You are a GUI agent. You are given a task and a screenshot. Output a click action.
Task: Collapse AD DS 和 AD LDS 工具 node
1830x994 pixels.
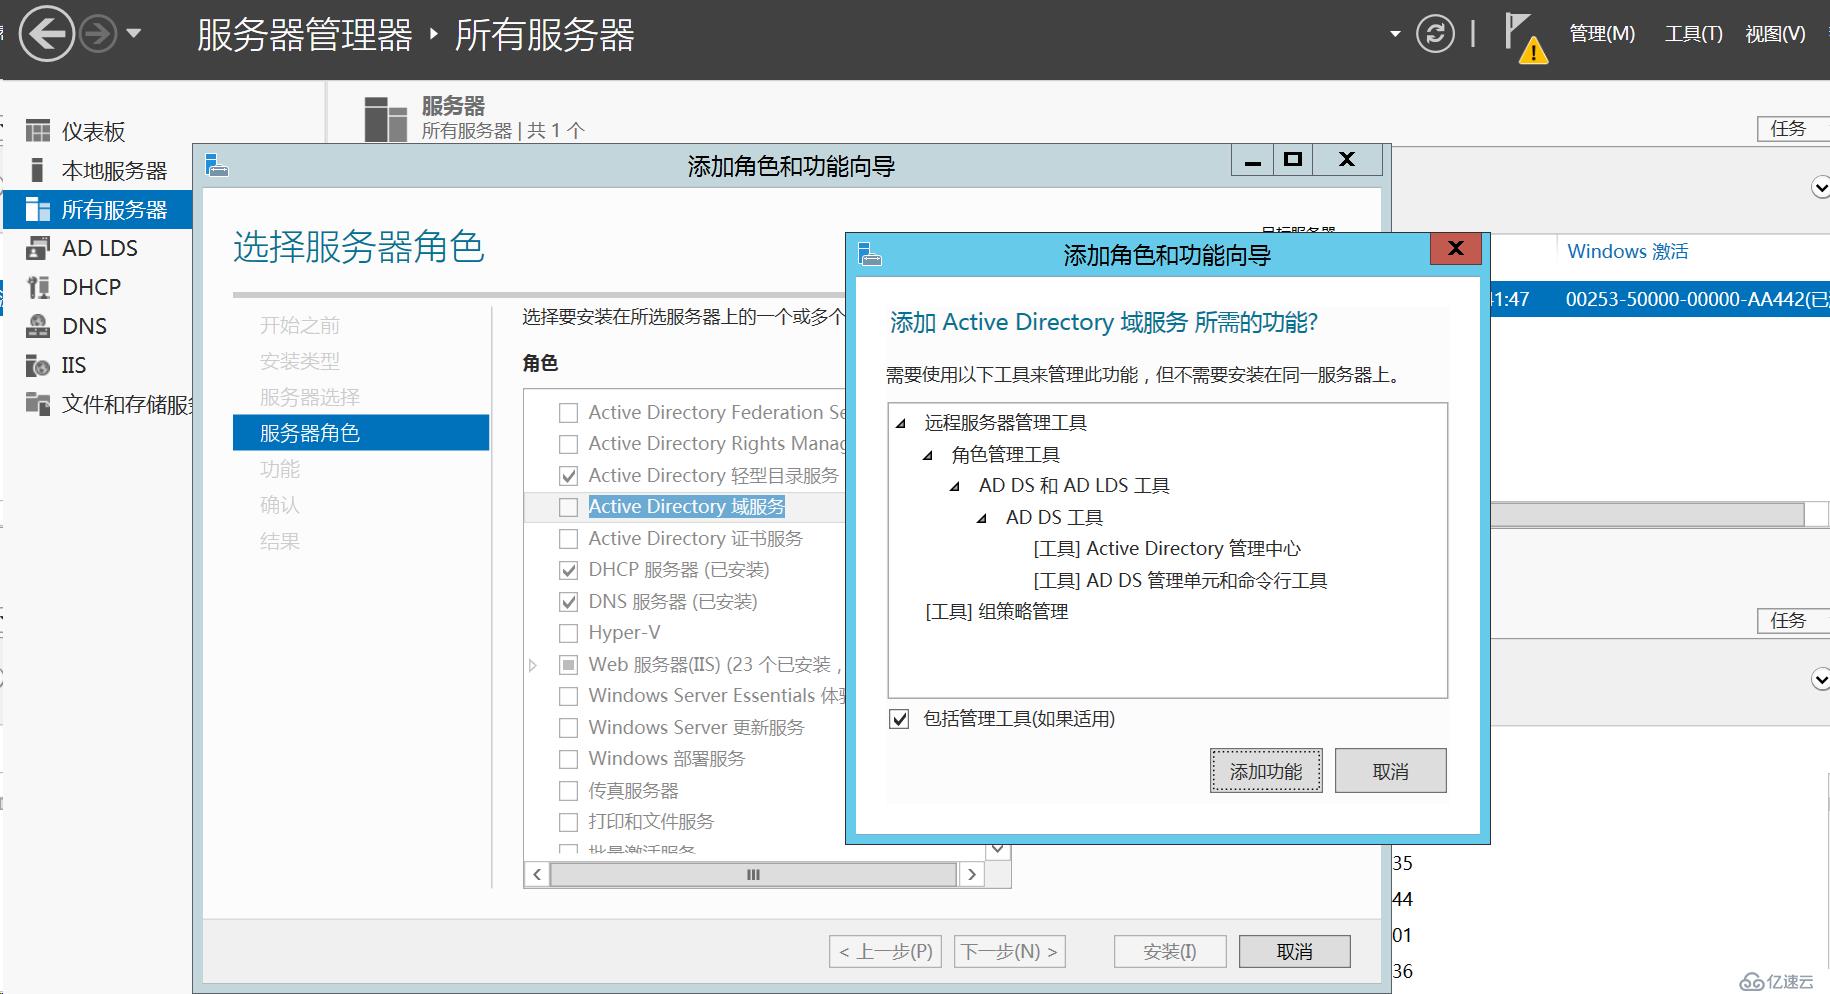[955, 486]
